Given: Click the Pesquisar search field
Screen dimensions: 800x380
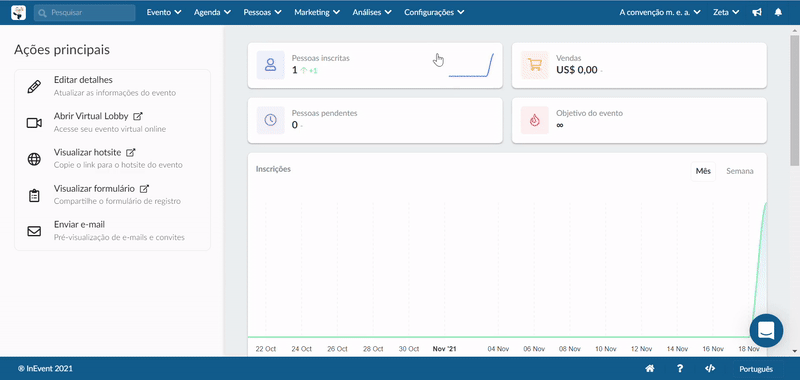Looking at the screenshot, I should pyautogui.click(x=85, y=12).
